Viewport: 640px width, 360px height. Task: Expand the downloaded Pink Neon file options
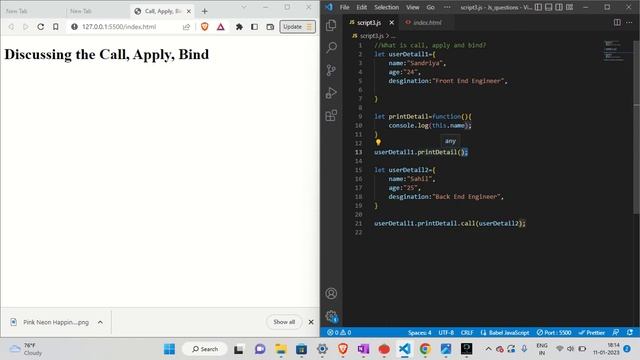[x=100, y=322]
